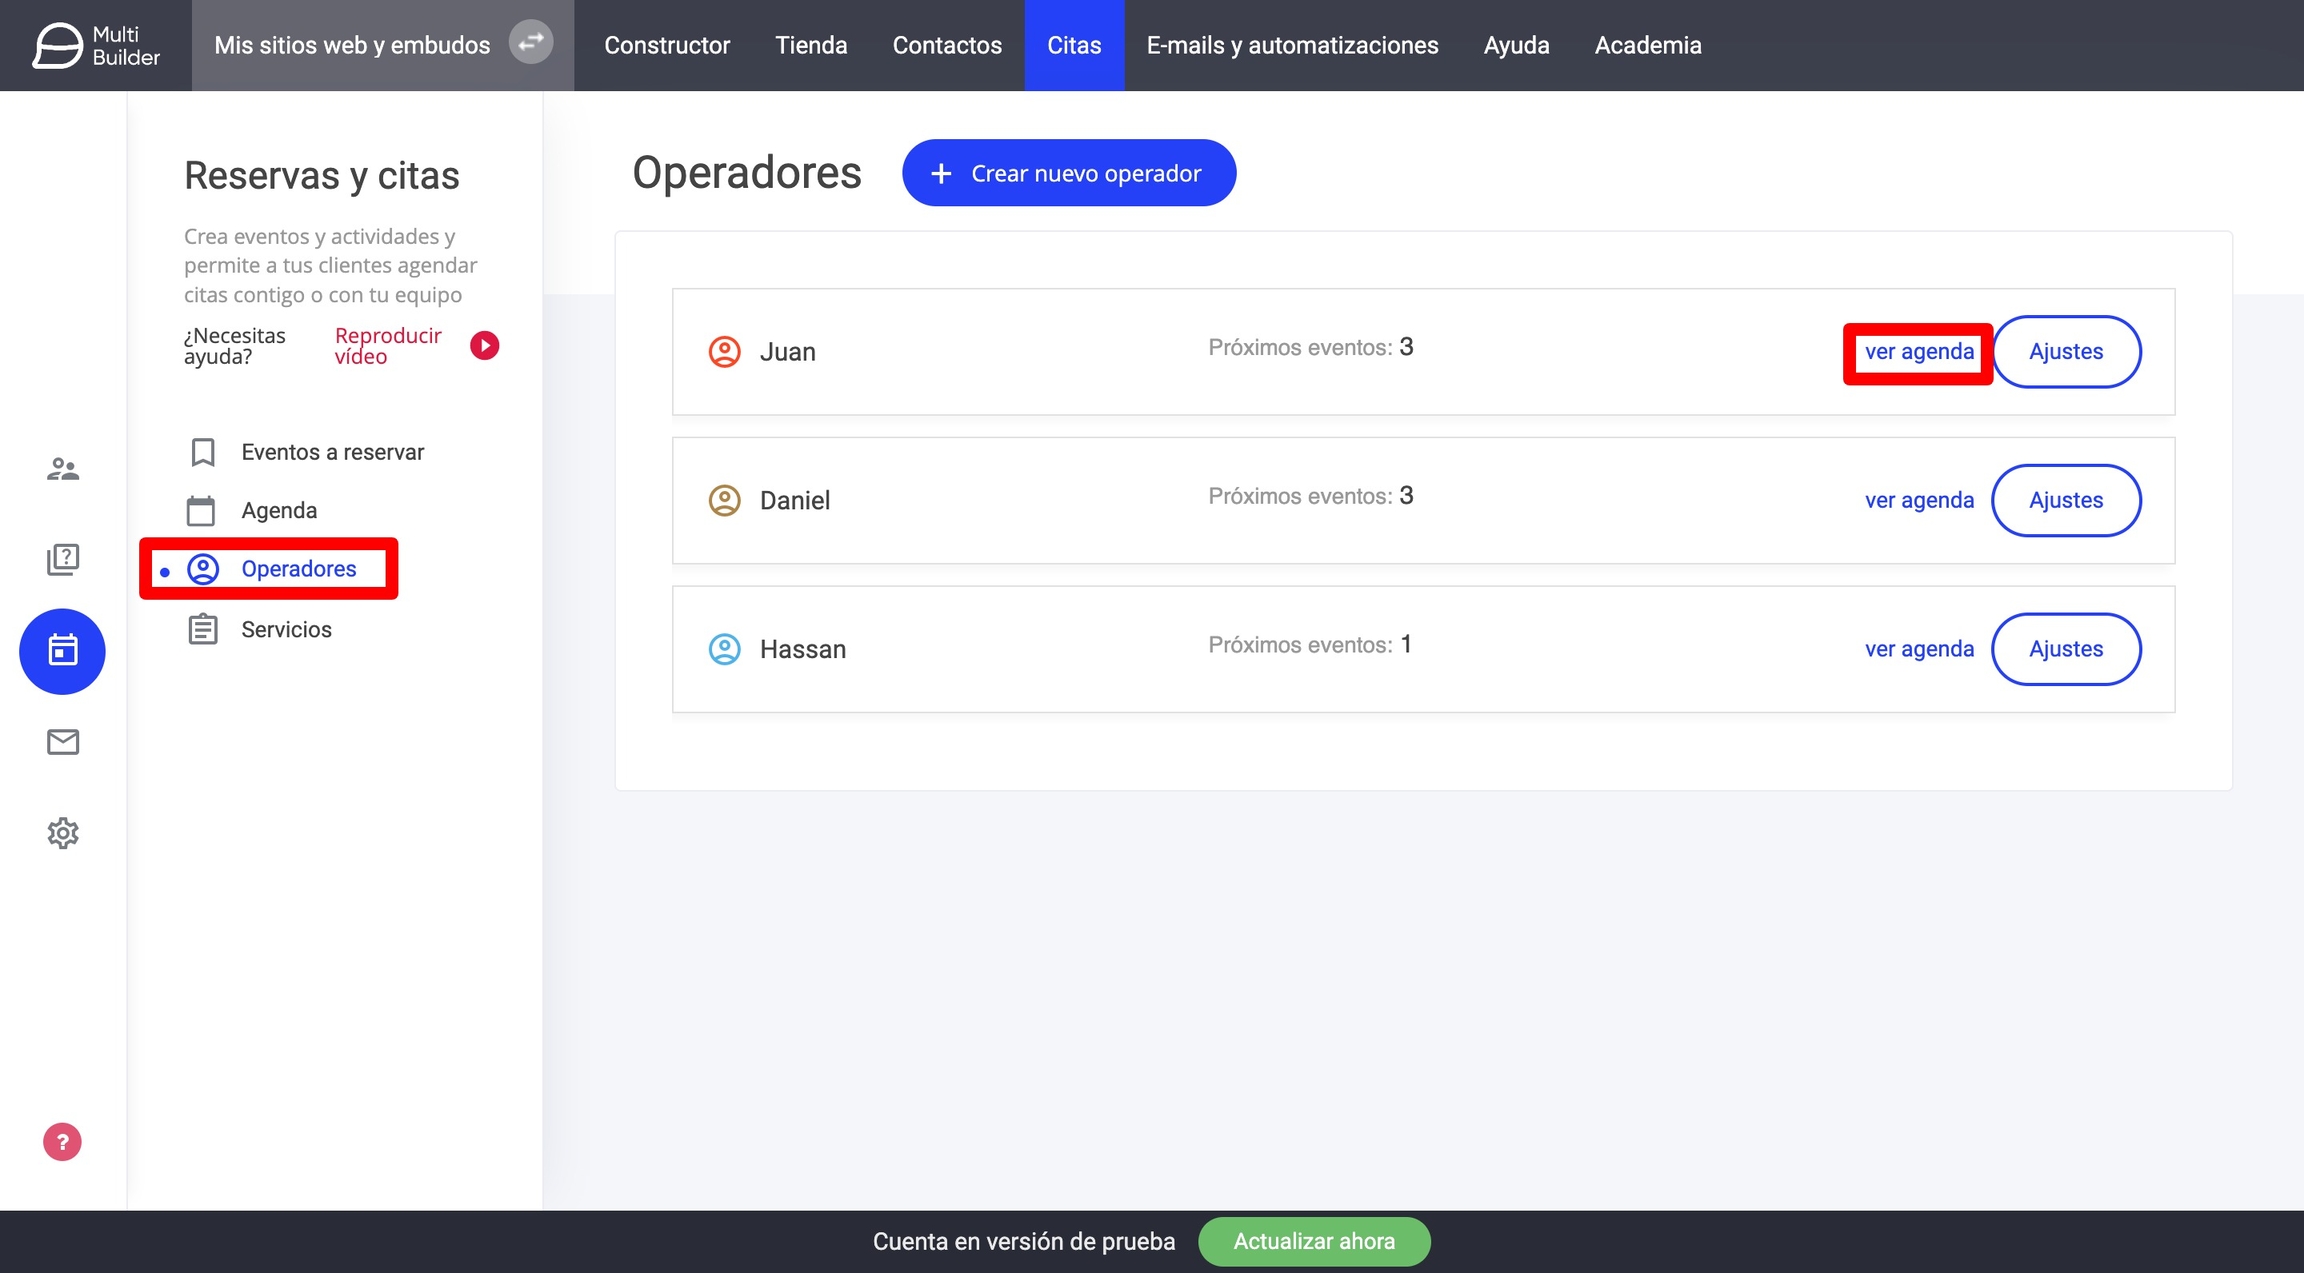Viewport: 2304px width, 1273px height.
Task: Click the MultiBuilder logo icon
Action: pyautogui.click(x=57, y=45)
